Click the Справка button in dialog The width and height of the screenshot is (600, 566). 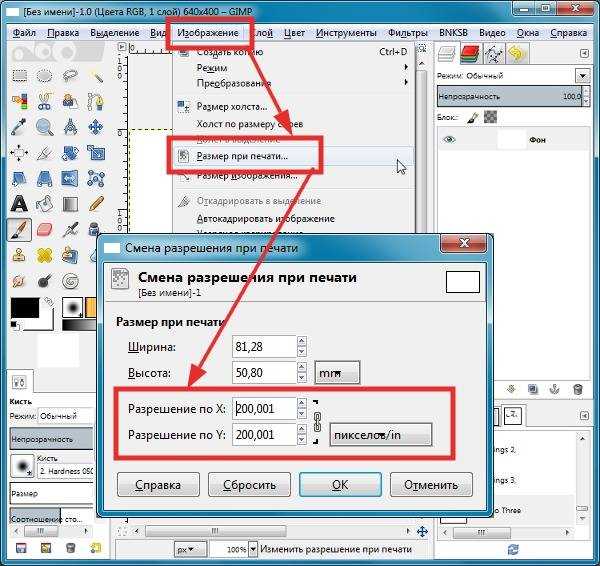coord(158,484)
